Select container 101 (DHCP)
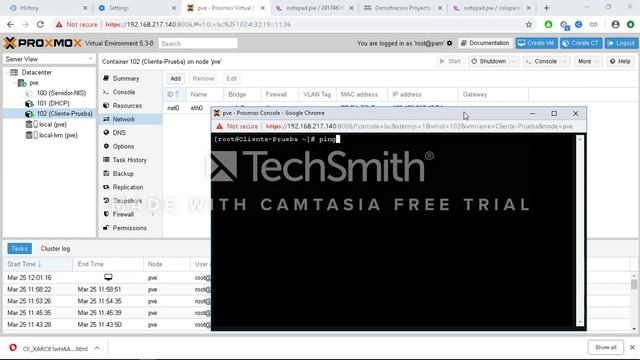 [53, 103]
